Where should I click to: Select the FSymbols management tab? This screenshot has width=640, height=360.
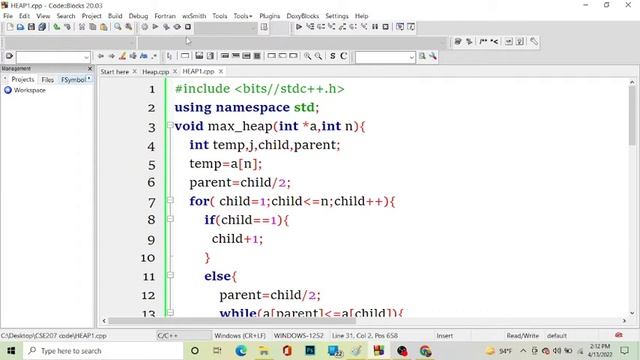click(x=73, y=80)
